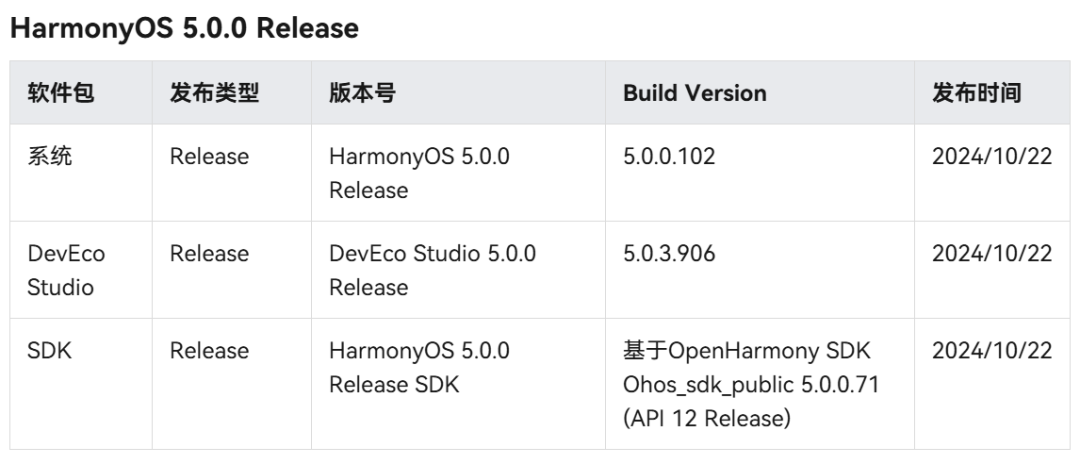
Task: Click DevEco Studio 5.0.0 Release version text
Action: coord(433,270)
